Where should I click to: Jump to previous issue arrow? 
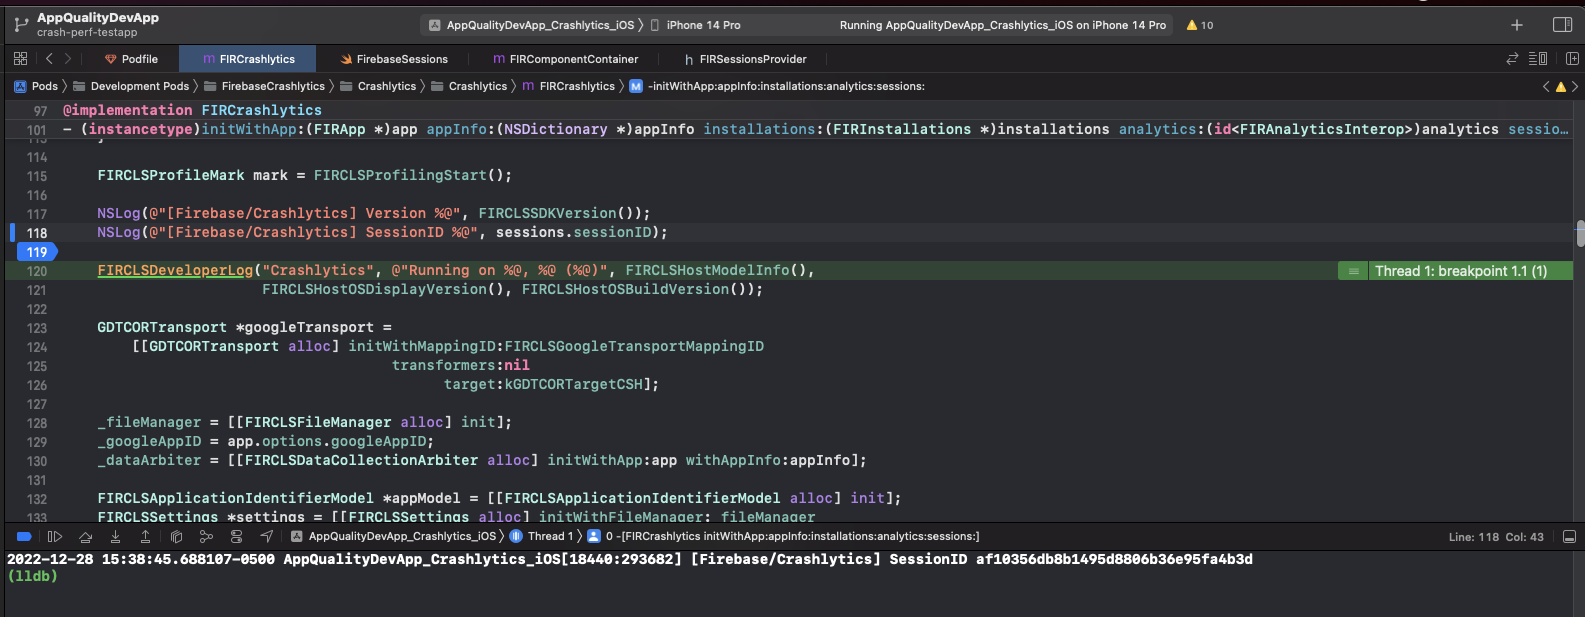click(1546, 87)
